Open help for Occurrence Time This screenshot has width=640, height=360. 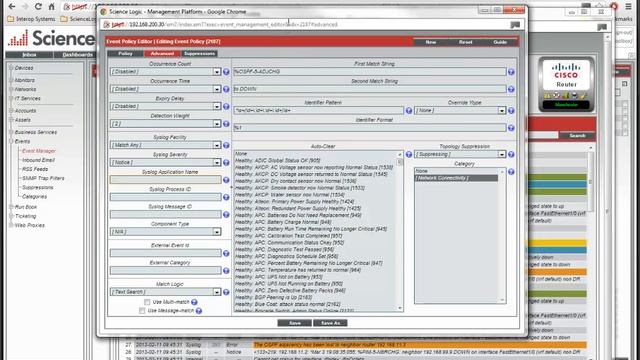tap(226, 89)
